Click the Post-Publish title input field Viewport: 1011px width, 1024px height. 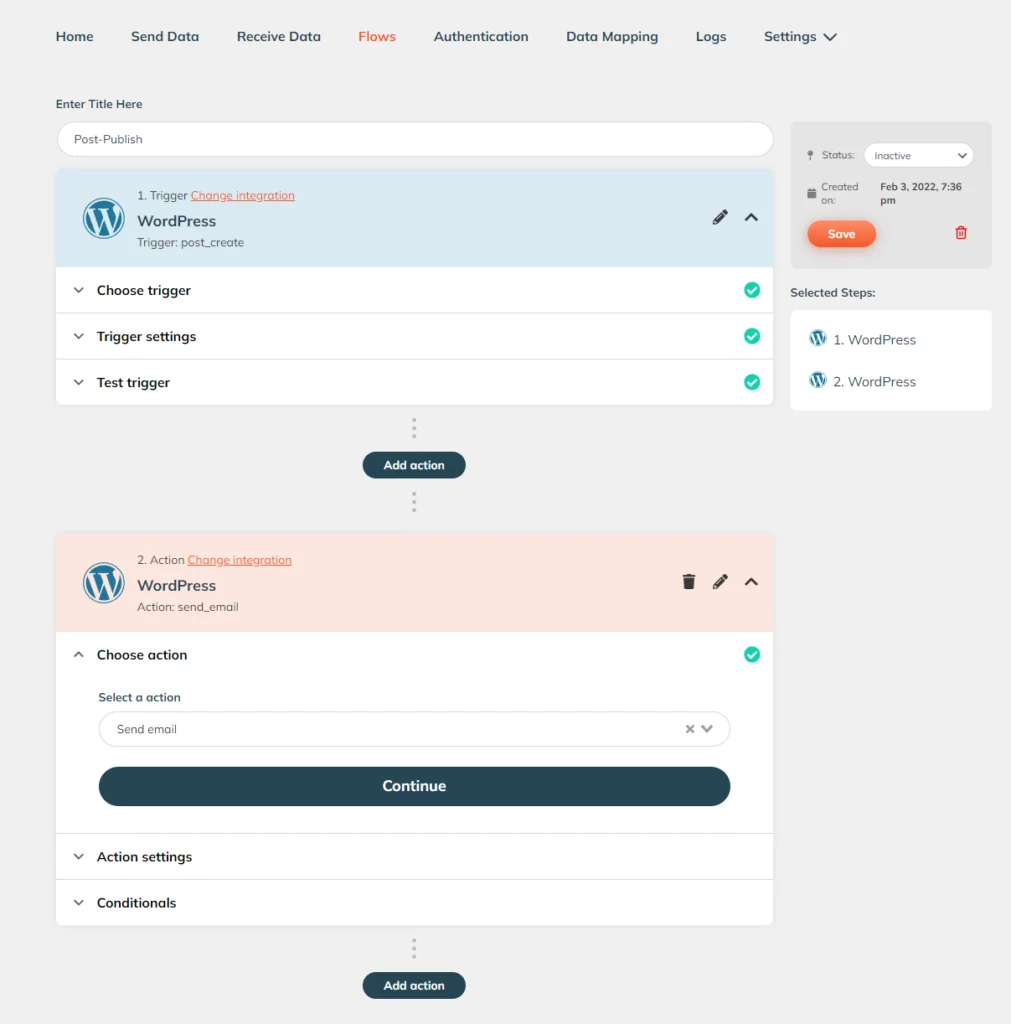[x=415, y=139]
